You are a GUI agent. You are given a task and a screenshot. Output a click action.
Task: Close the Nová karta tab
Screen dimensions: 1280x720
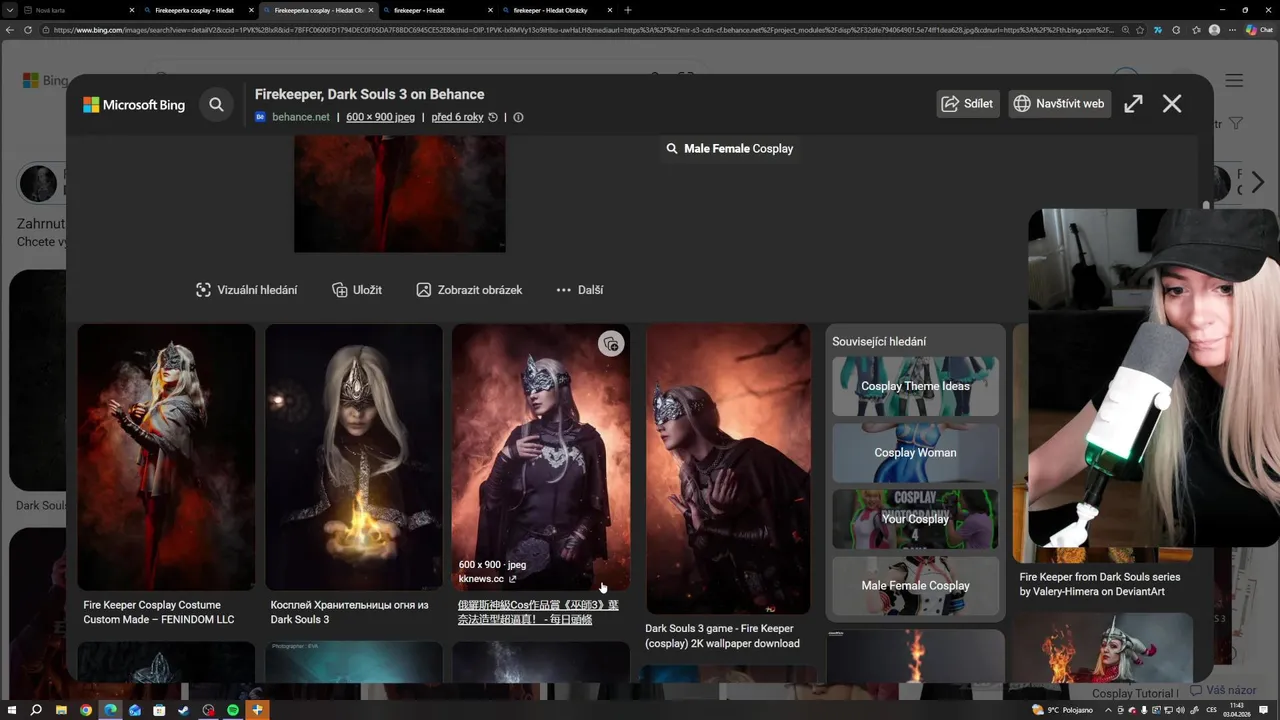pyautogui.click(x=131, y=10)
